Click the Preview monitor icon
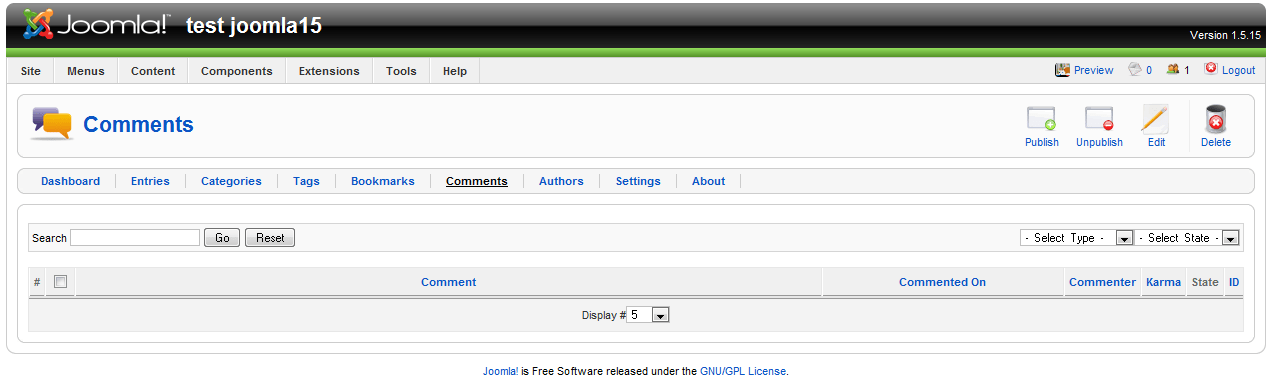 1062,70
